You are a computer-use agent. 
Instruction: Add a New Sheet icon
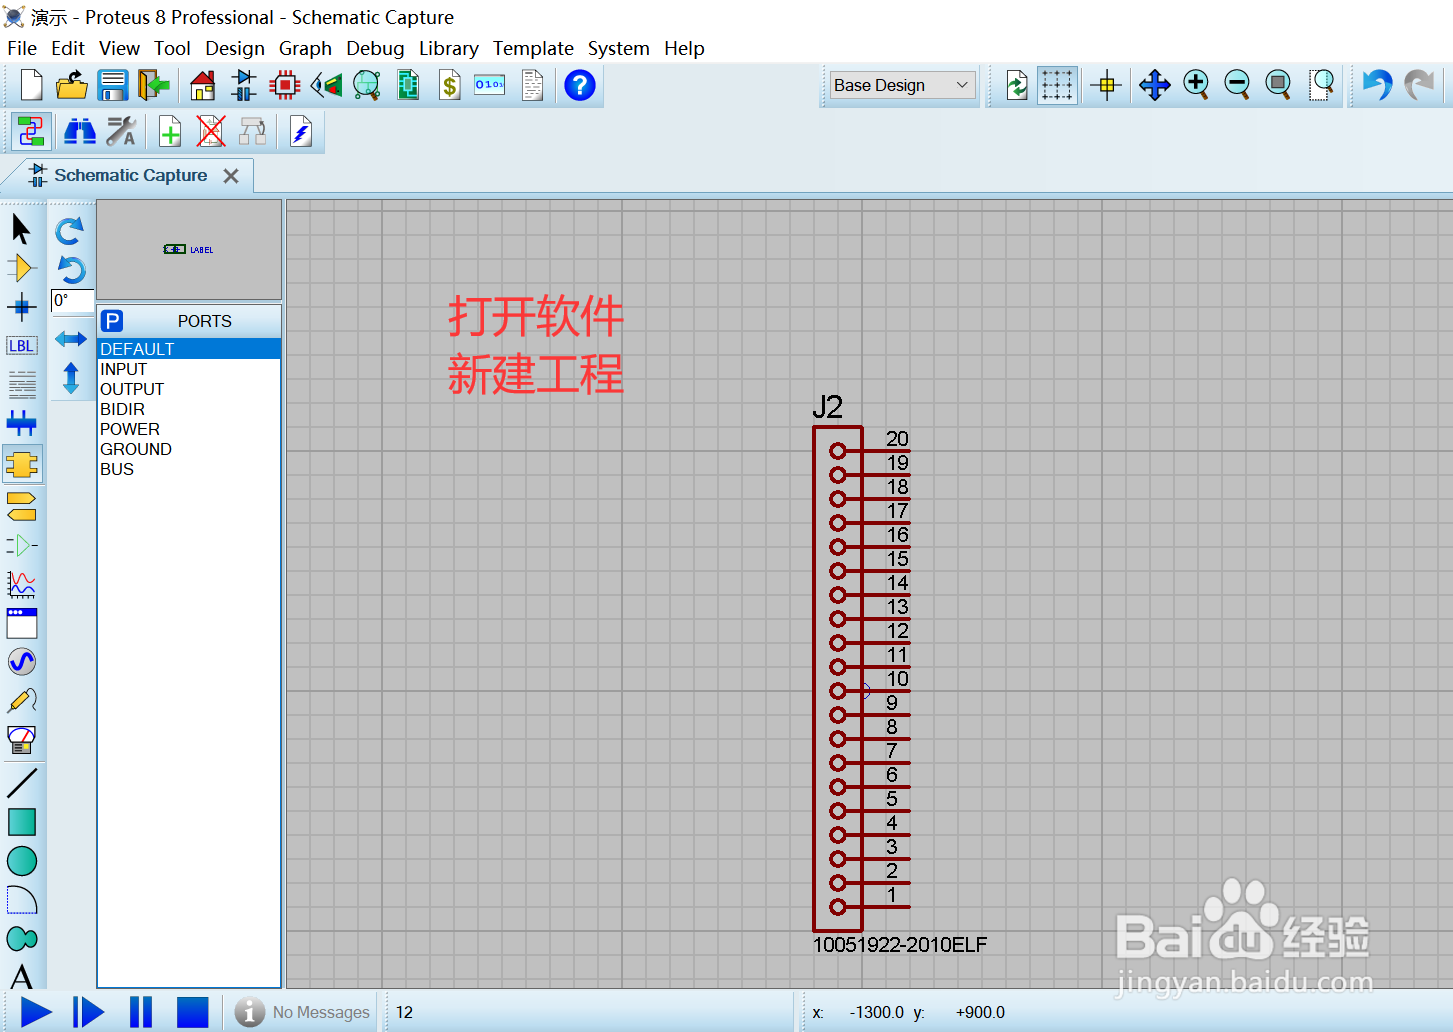[x=170, y=131]
